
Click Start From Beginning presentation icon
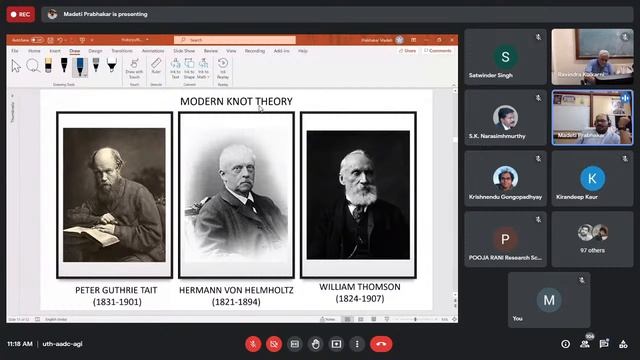tap(82, 40)
